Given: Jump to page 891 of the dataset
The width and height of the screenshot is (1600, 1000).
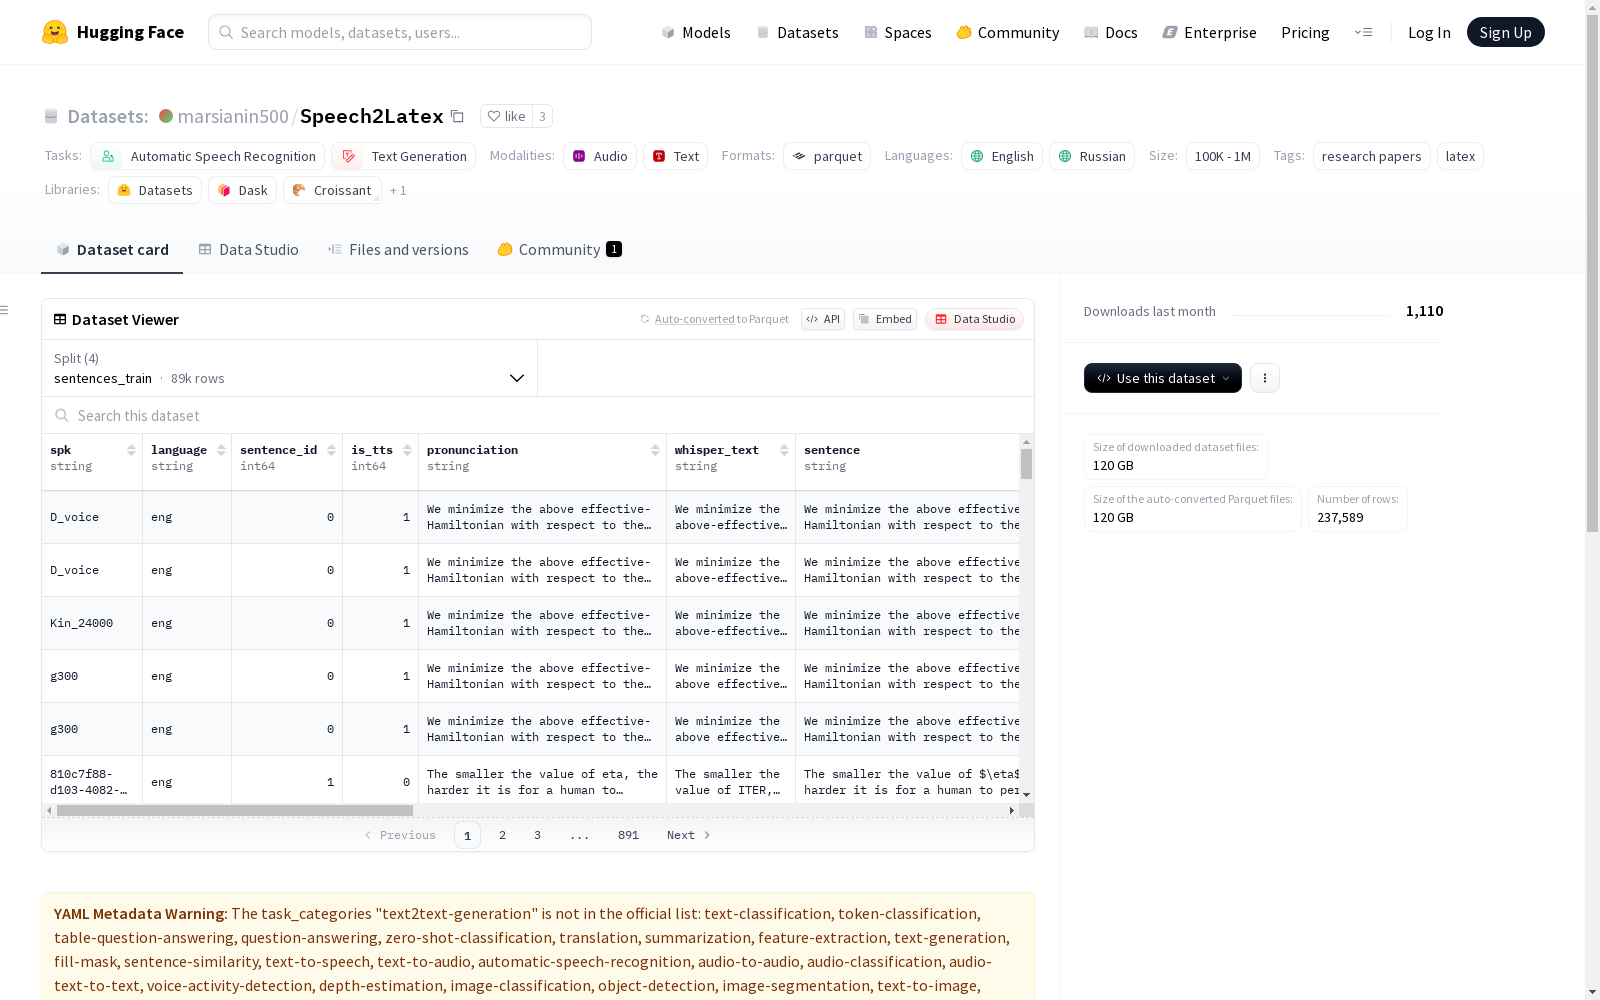Looking at the screenshot, I should click(x=628, y=835).
